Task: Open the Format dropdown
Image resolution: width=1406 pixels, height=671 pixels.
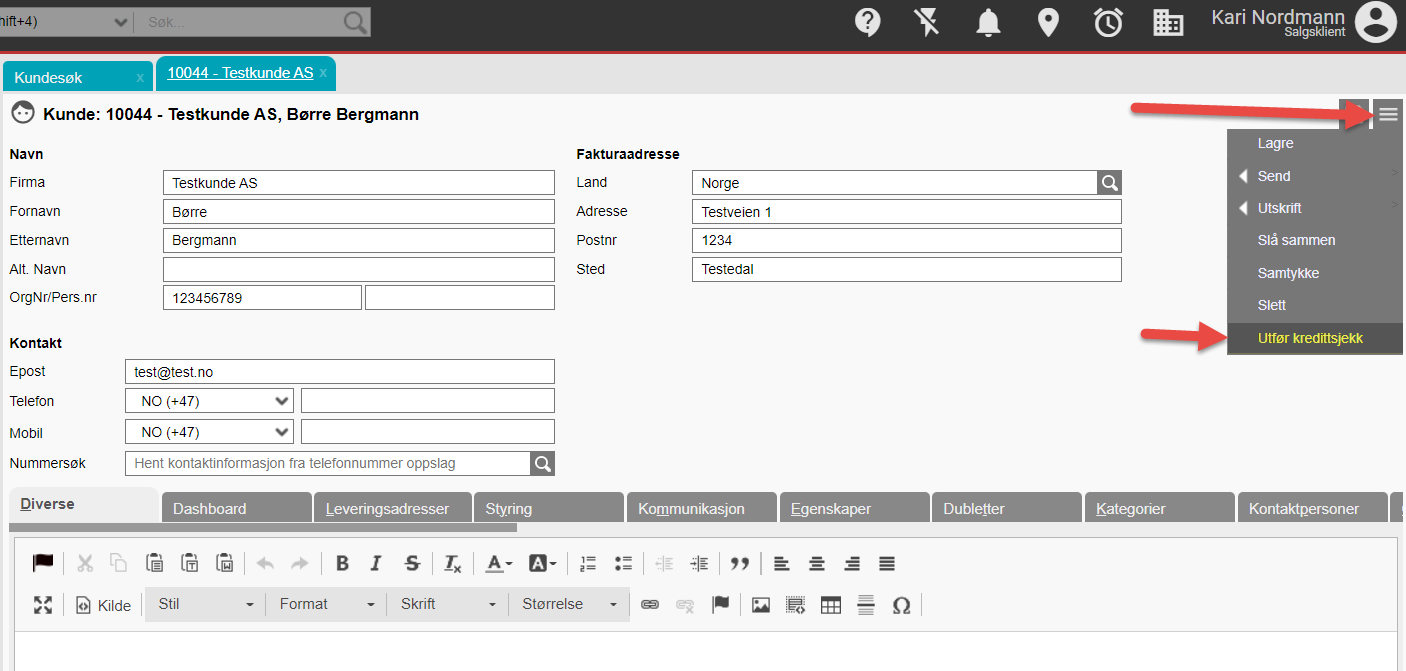Action: (326, 604)
